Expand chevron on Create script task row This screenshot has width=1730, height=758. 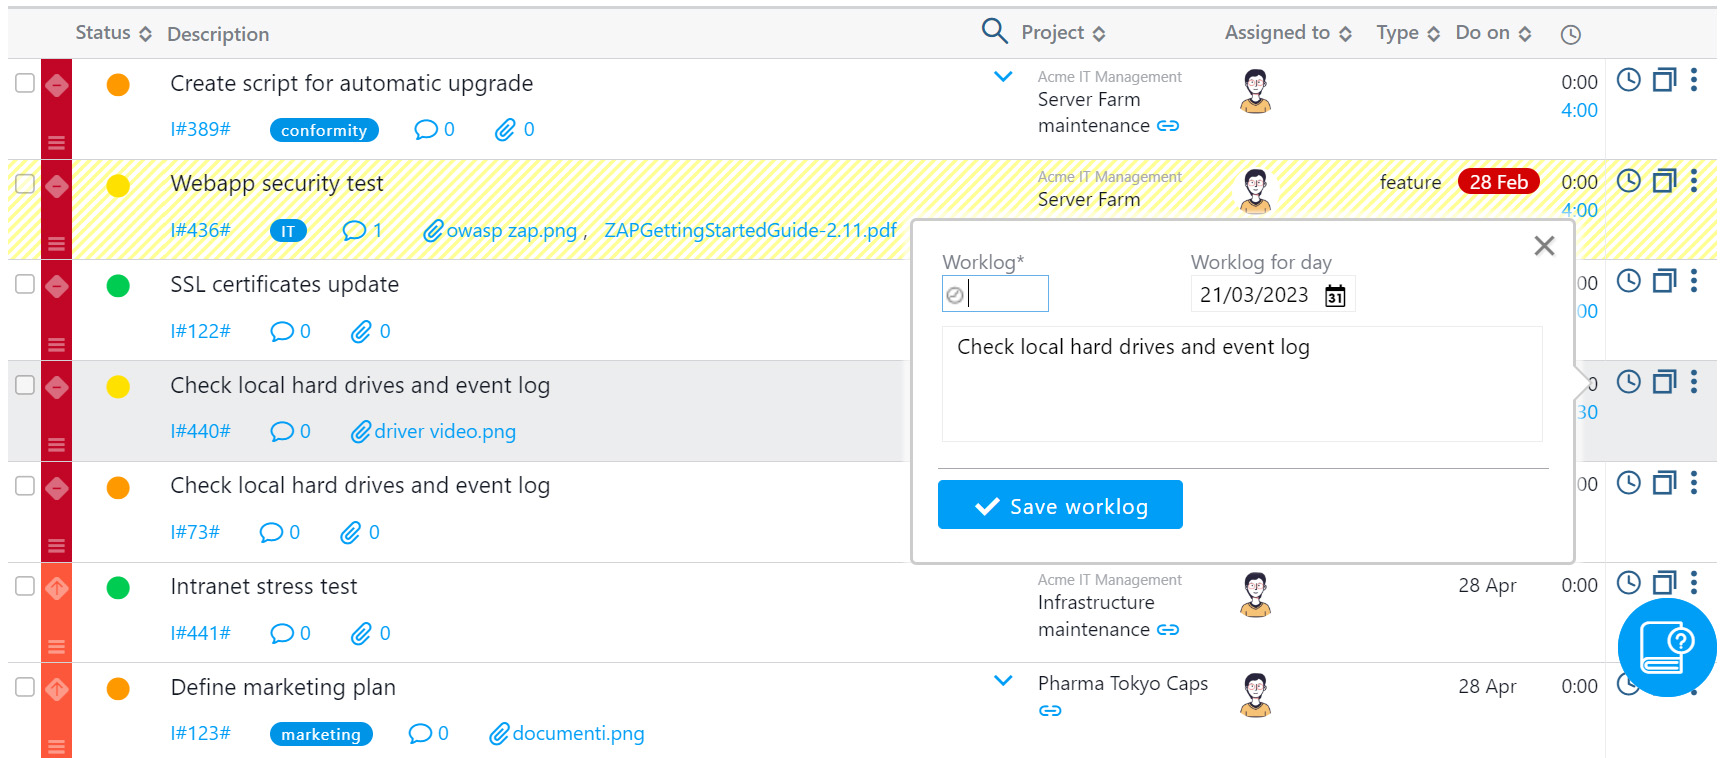pos(1003,77)
